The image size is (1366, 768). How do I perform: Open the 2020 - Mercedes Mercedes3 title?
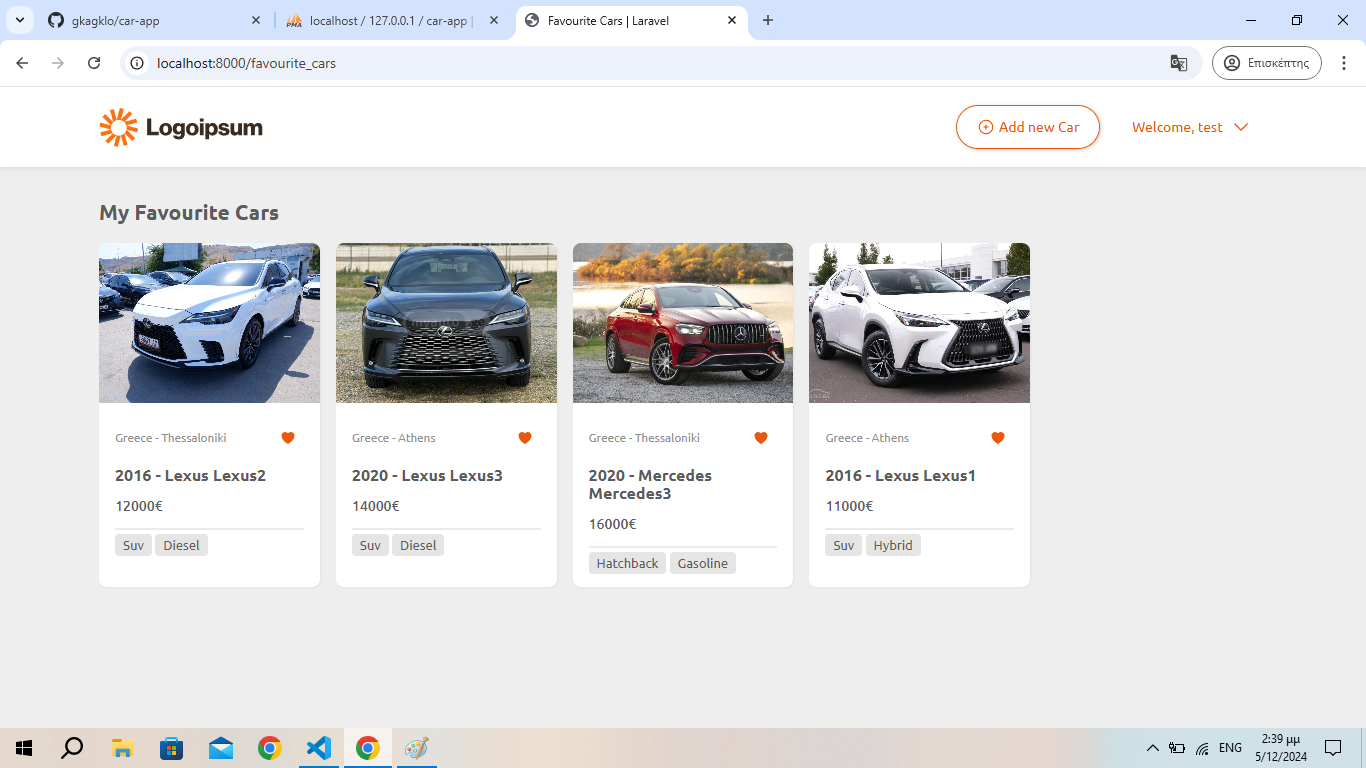pos(650,485)
